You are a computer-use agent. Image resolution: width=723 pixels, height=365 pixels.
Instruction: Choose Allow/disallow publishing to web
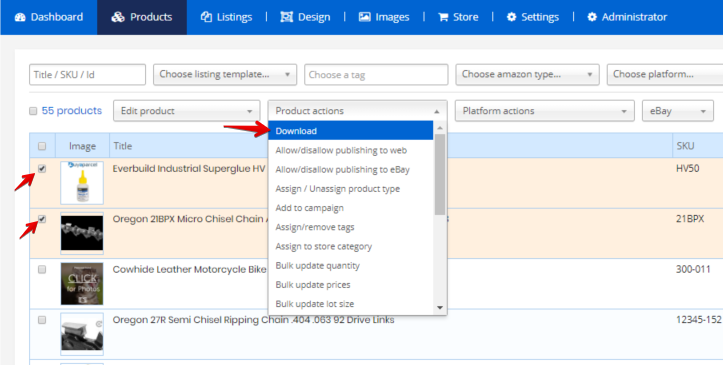(x=350, y=150)
